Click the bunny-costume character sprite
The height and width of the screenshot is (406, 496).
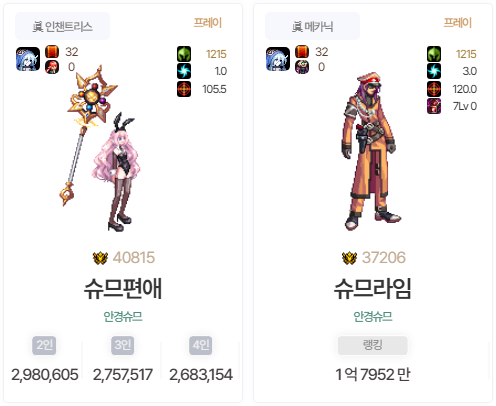tap(118, 172)
